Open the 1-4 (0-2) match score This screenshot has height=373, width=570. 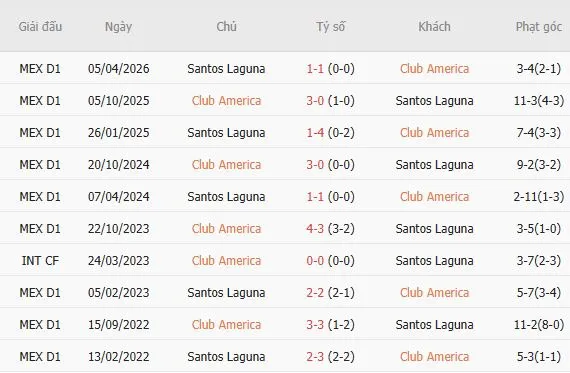(x=330, y=133)
